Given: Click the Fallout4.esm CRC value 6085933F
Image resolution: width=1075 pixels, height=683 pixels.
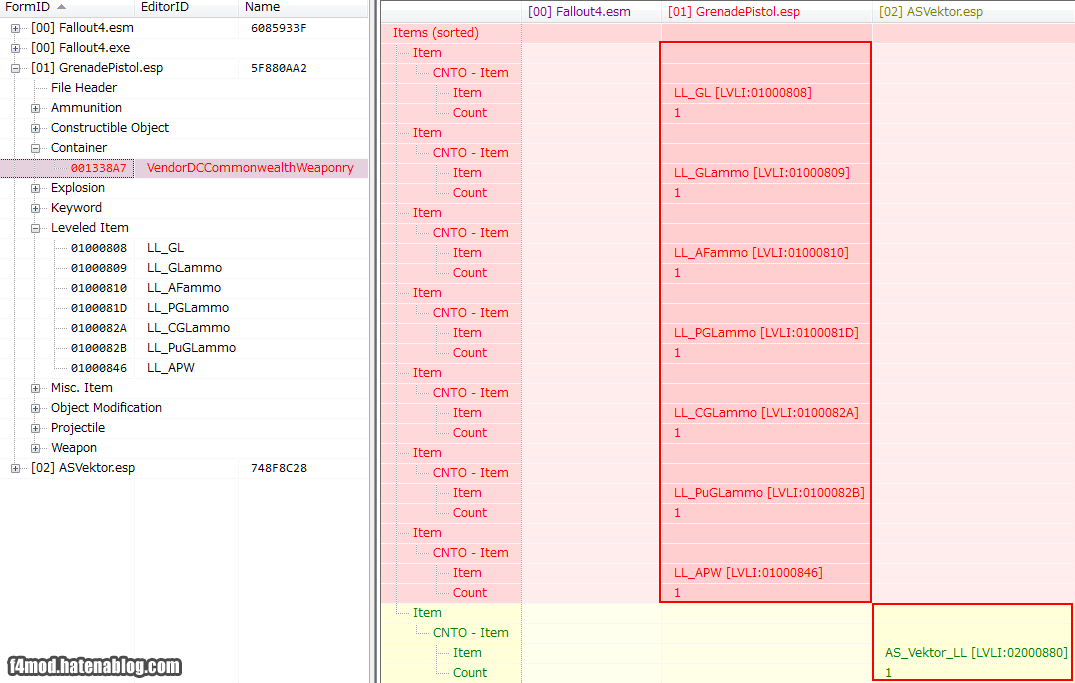Looking at the screenshot, I should (x=278, y=28).
